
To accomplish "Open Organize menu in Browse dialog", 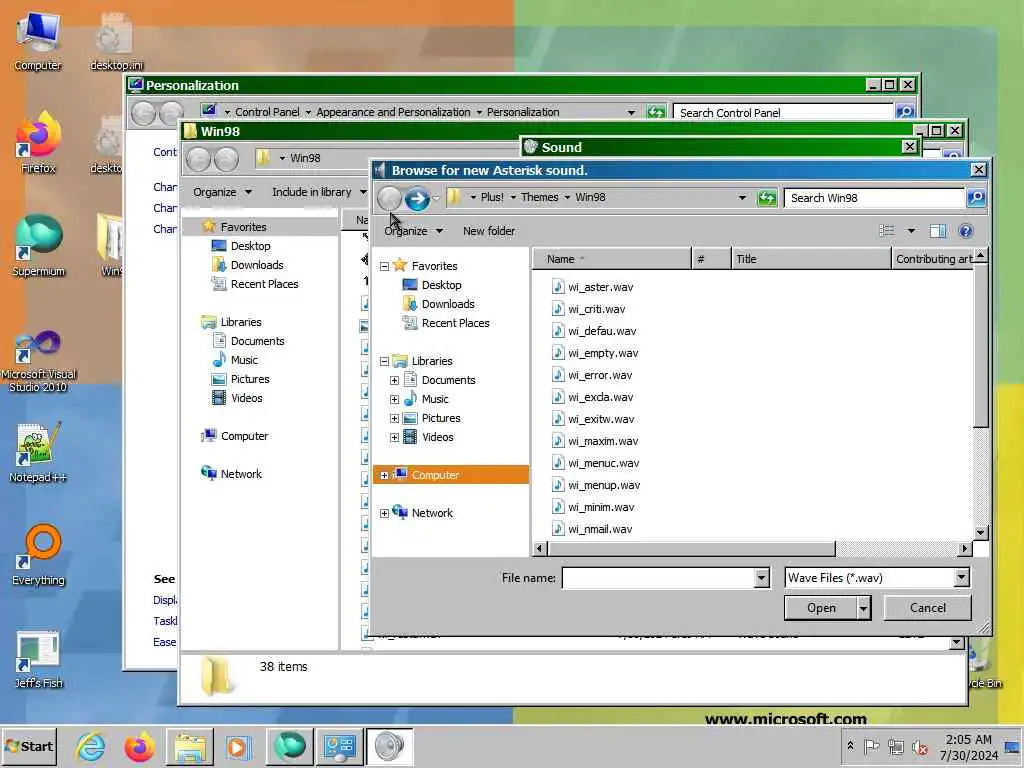I will click(413, 231).
